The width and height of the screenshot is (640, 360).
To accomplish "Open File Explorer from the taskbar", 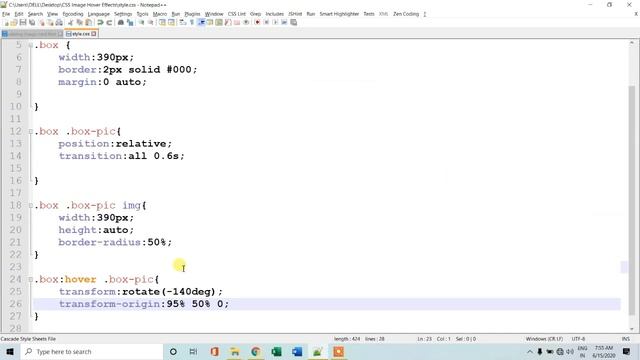I will (x=235, y=352).
